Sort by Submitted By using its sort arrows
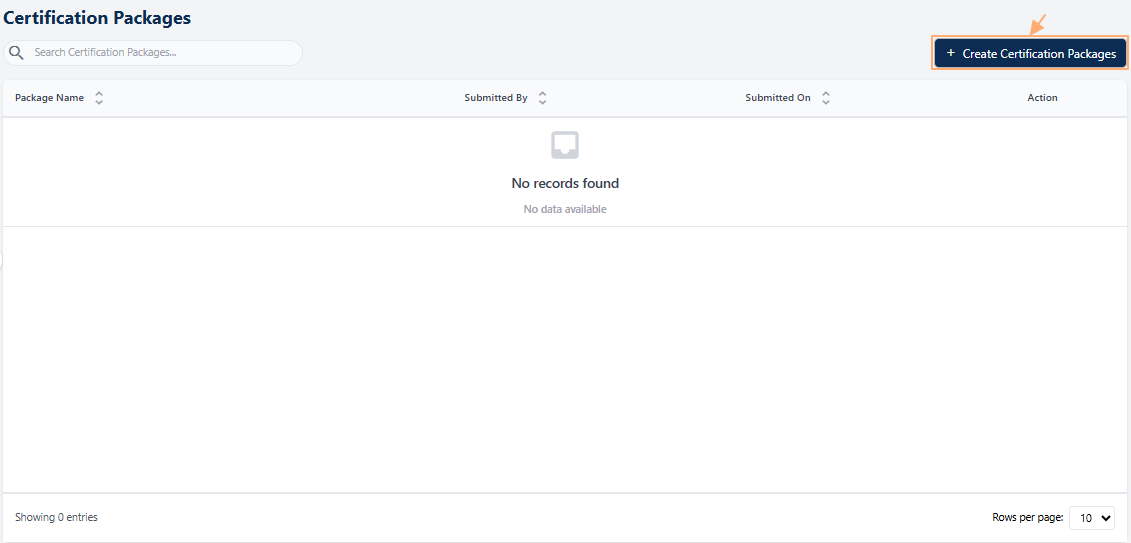The height and width of the screenshot is (543, 1131). tap(542, 98)
